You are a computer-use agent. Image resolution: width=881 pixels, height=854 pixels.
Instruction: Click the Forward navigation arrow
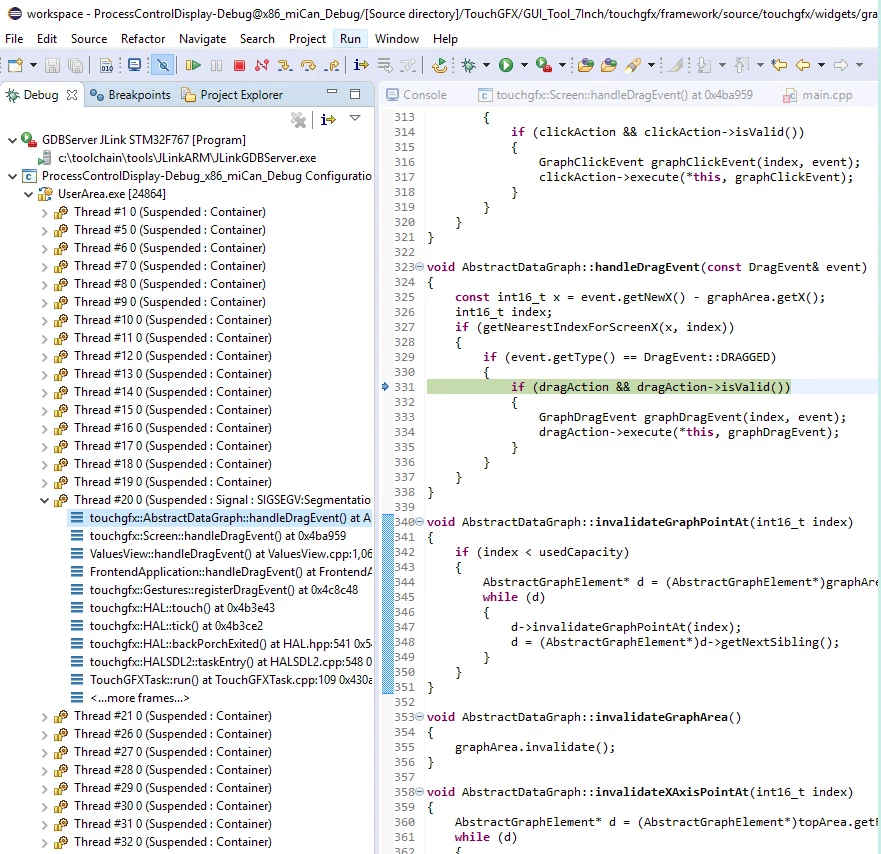(841, 65)
